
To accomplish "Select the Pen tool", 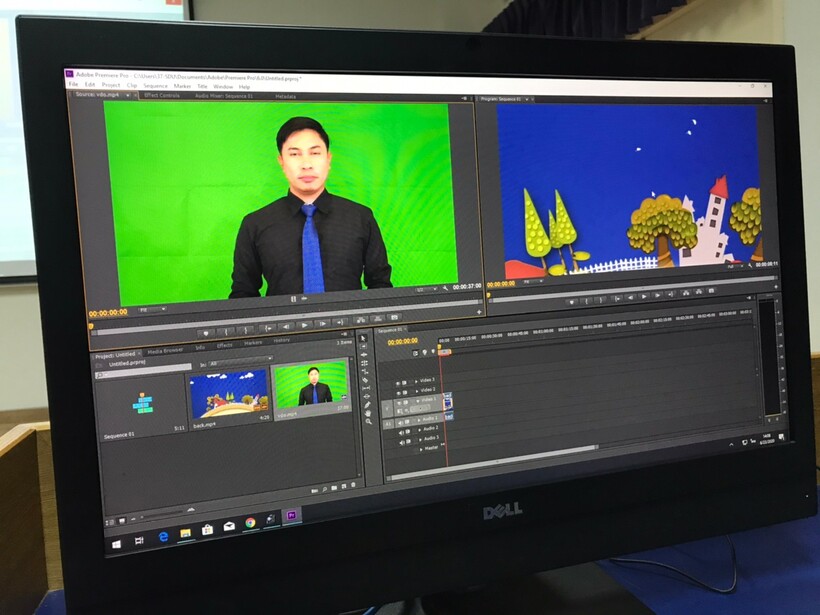I will [368, 405].
